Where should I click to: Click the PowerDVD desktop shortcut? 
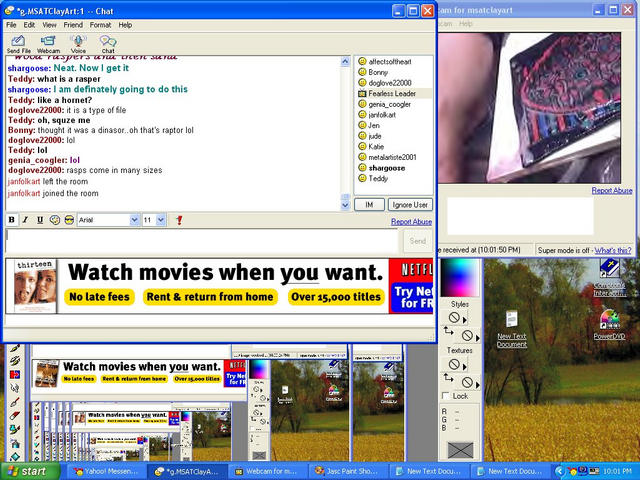pos(609,325)
